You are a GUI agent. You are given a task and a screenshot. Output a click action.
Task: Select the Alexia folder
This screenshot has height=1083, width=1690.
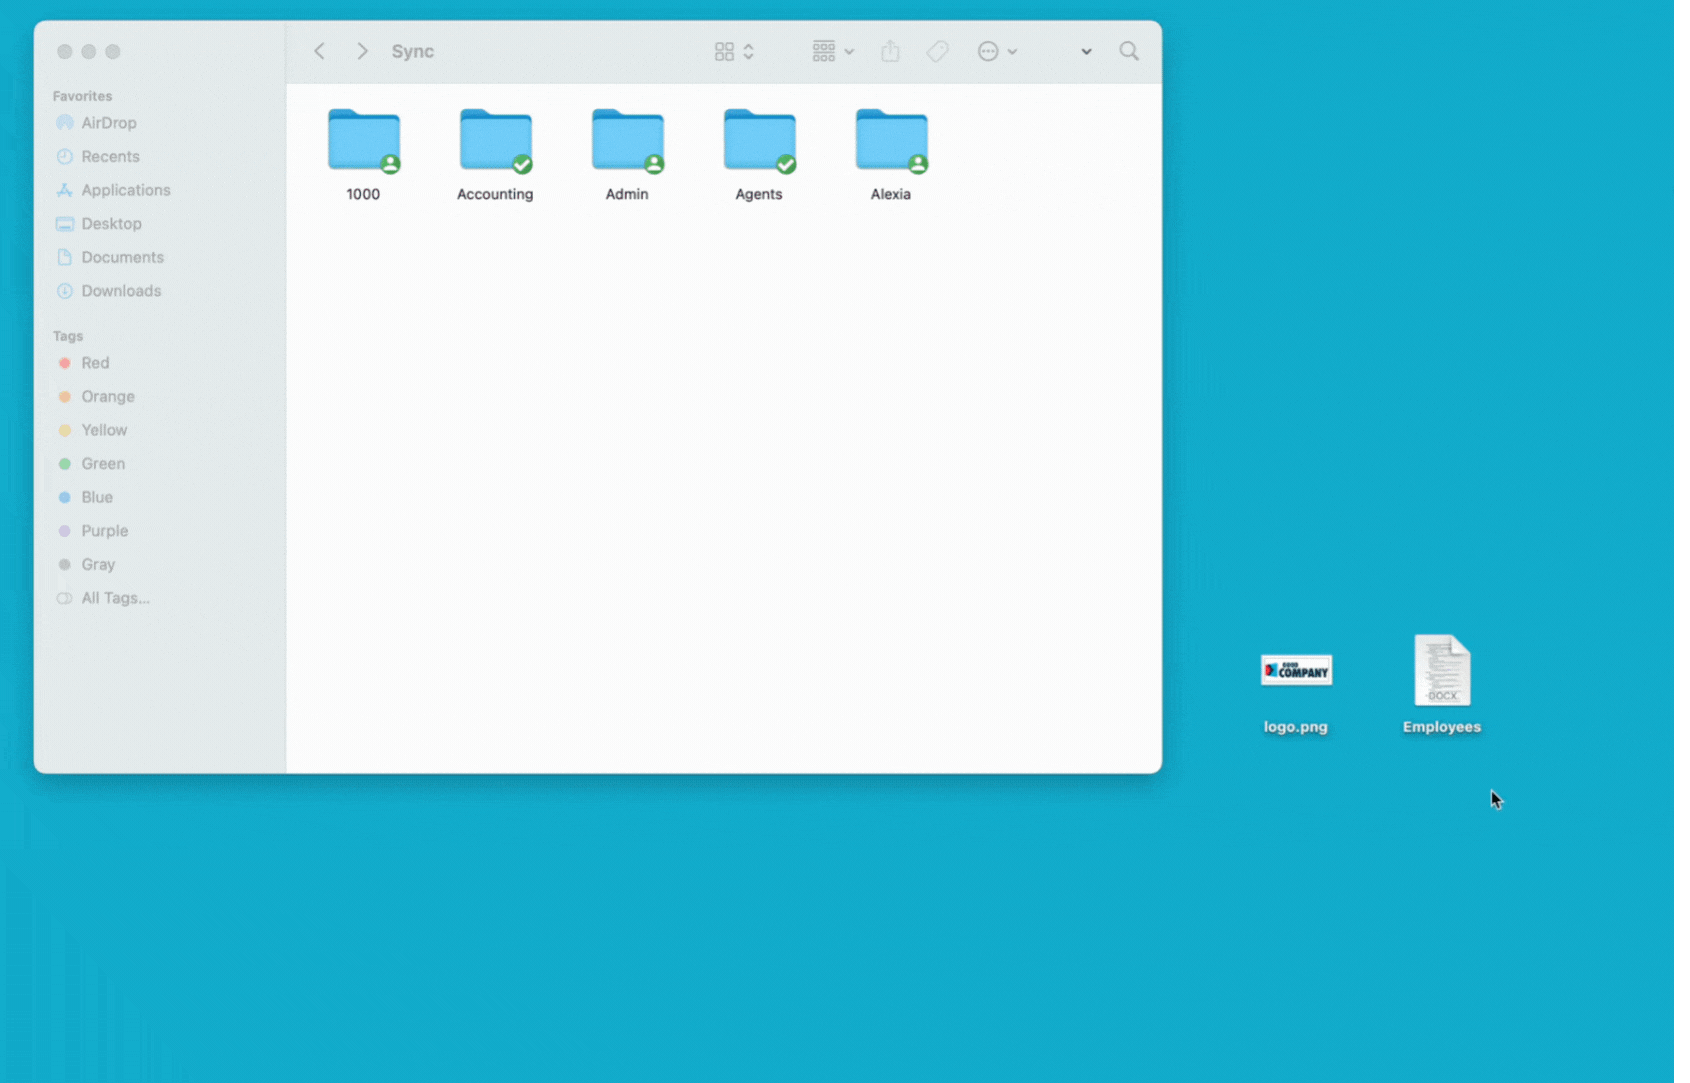(x=891, y=143)
